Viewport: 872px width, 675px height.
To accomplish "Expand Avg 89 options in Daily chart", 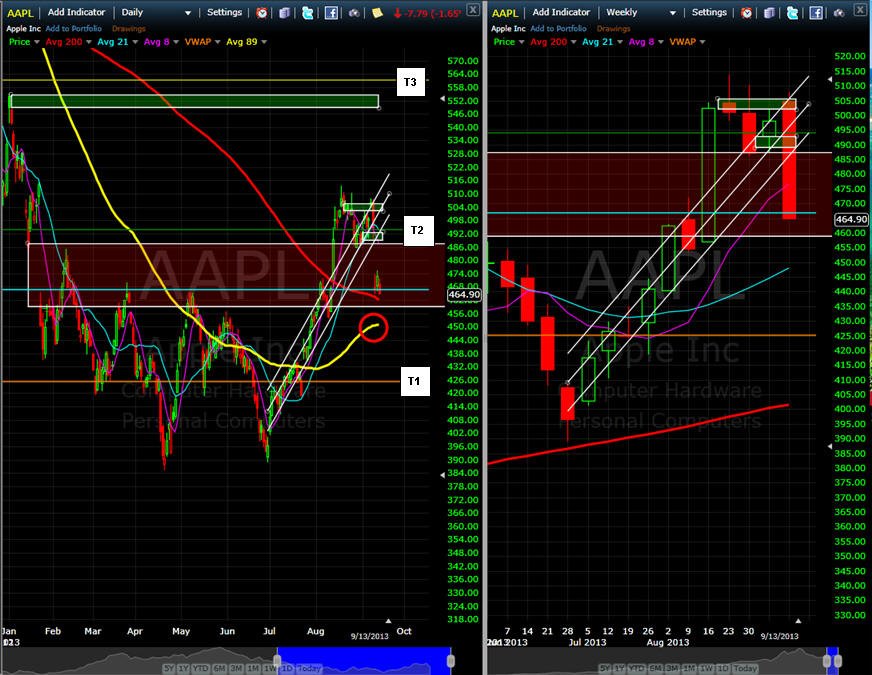I will point(264,42).
